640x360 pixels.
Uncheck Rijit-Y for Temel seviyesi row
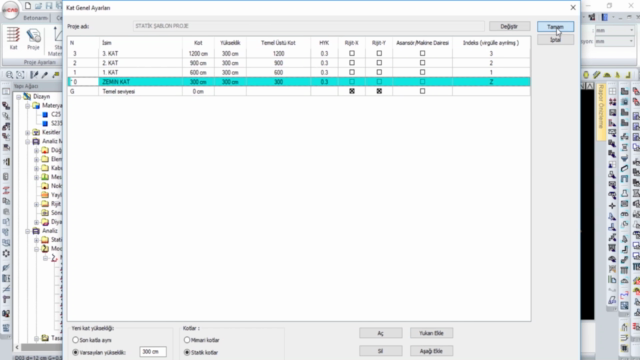click(x=379, y=91)
